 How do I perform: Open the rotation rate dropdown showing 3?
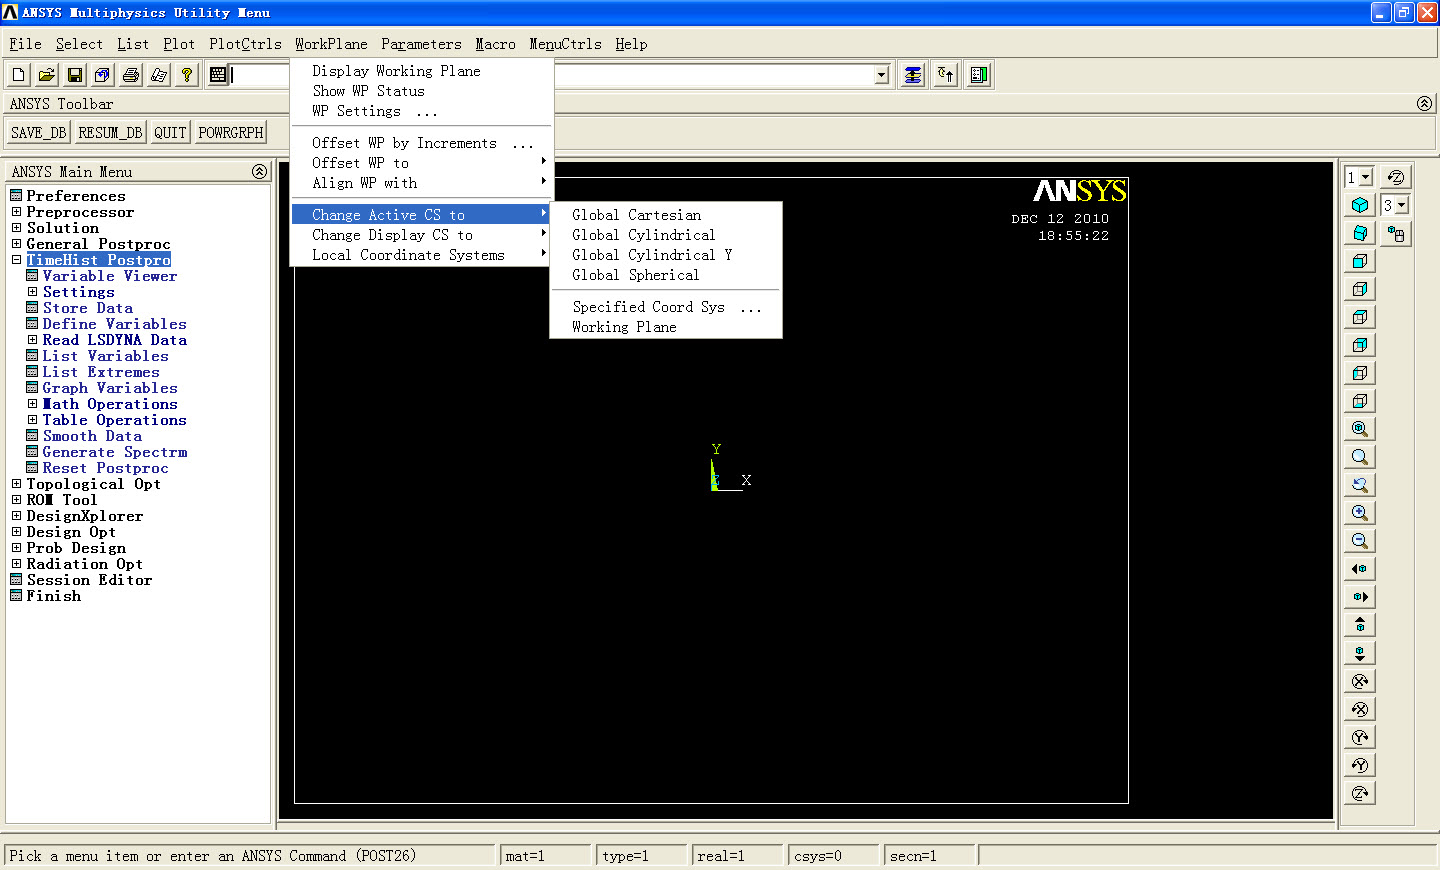1402,205
